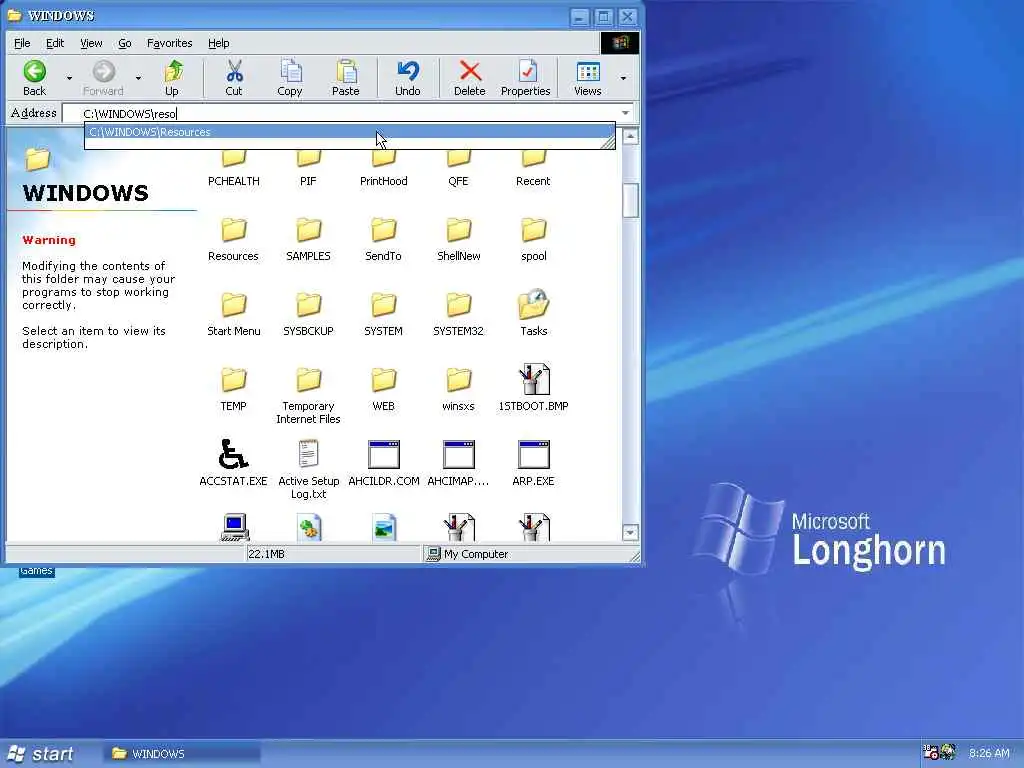This screenshot has width=1024, height=768.
Task: Open the Views dropdown arrow
Action: [x=623, y=78]
